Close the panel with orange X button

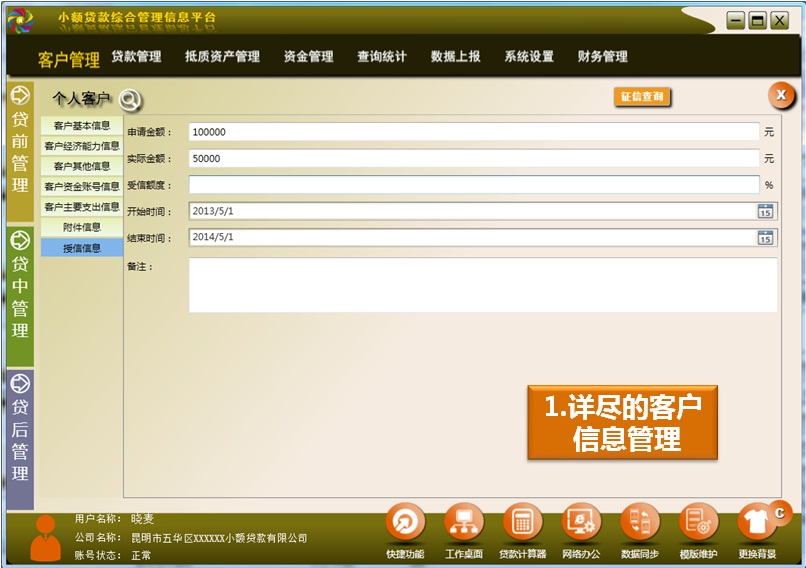pos(781,95)
